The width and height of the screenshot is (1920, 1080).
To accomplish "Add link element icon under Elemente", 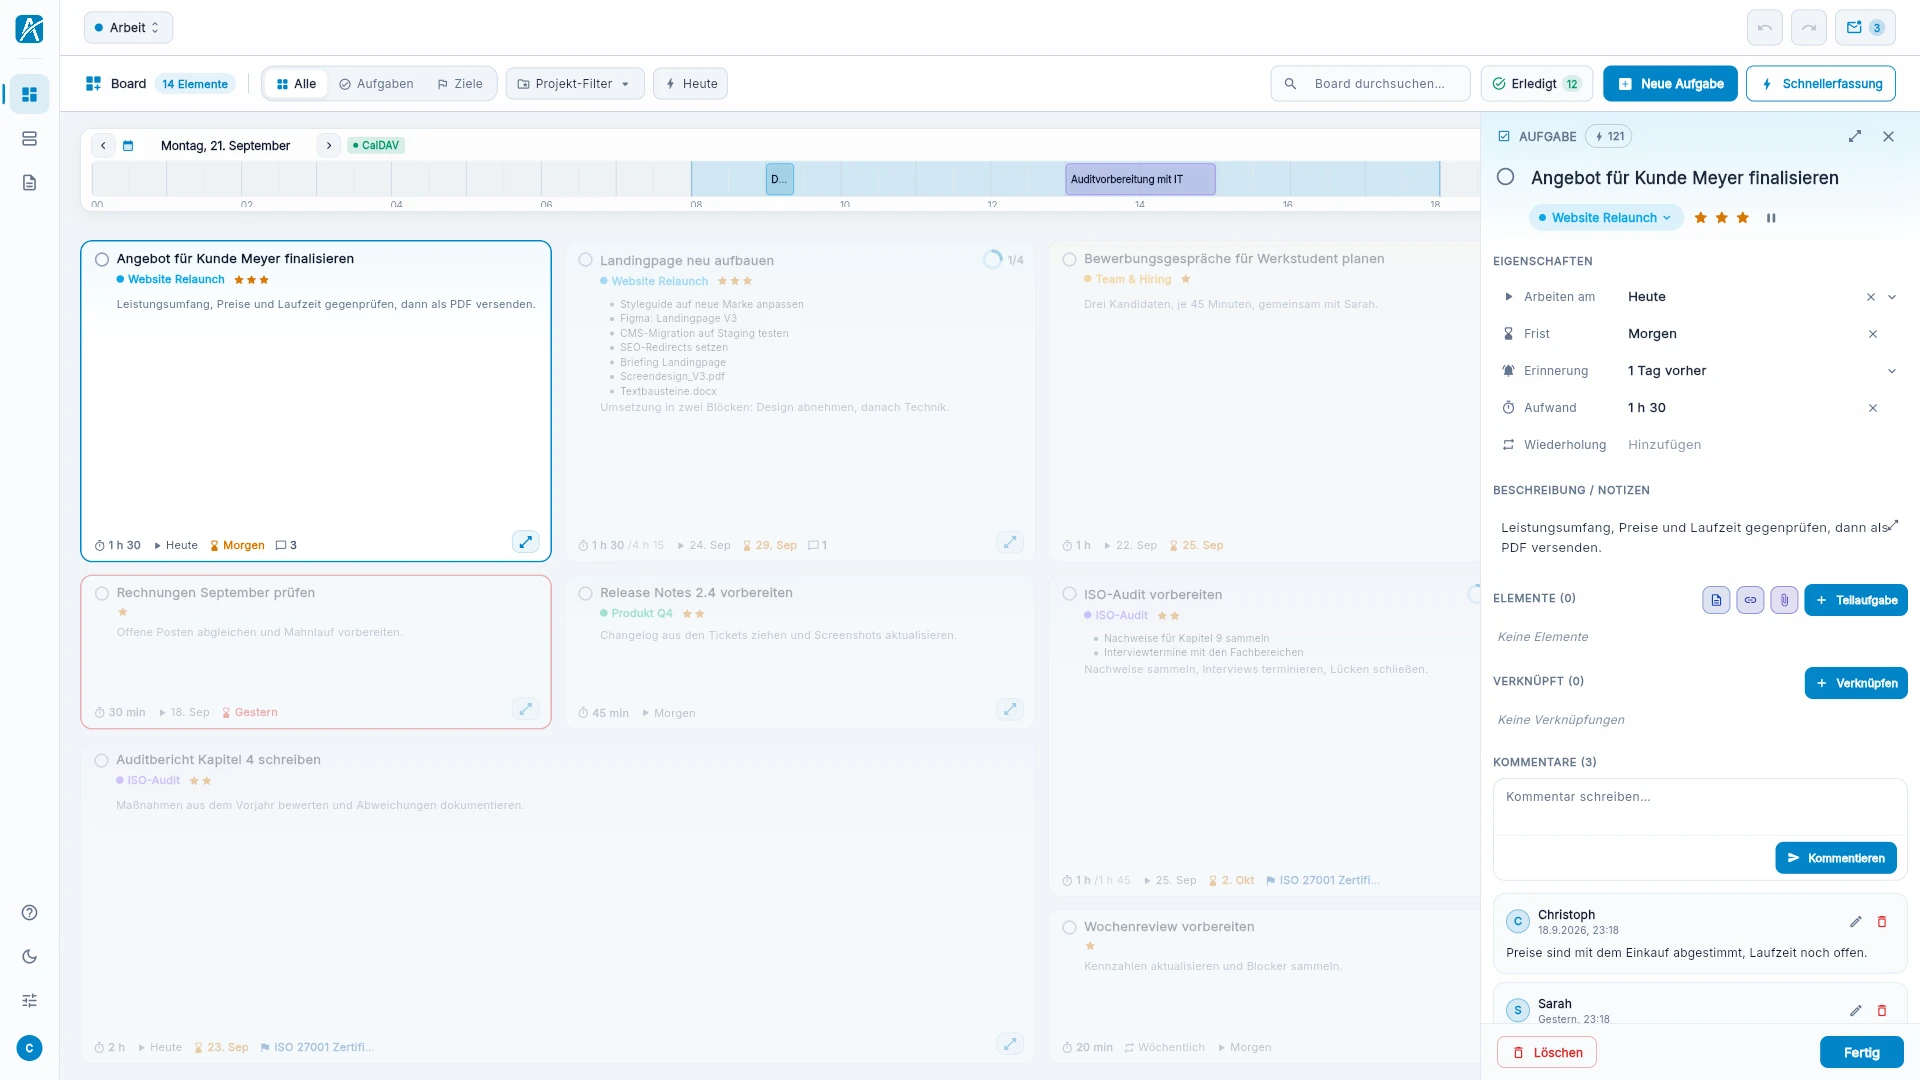I will (1750, 600).
